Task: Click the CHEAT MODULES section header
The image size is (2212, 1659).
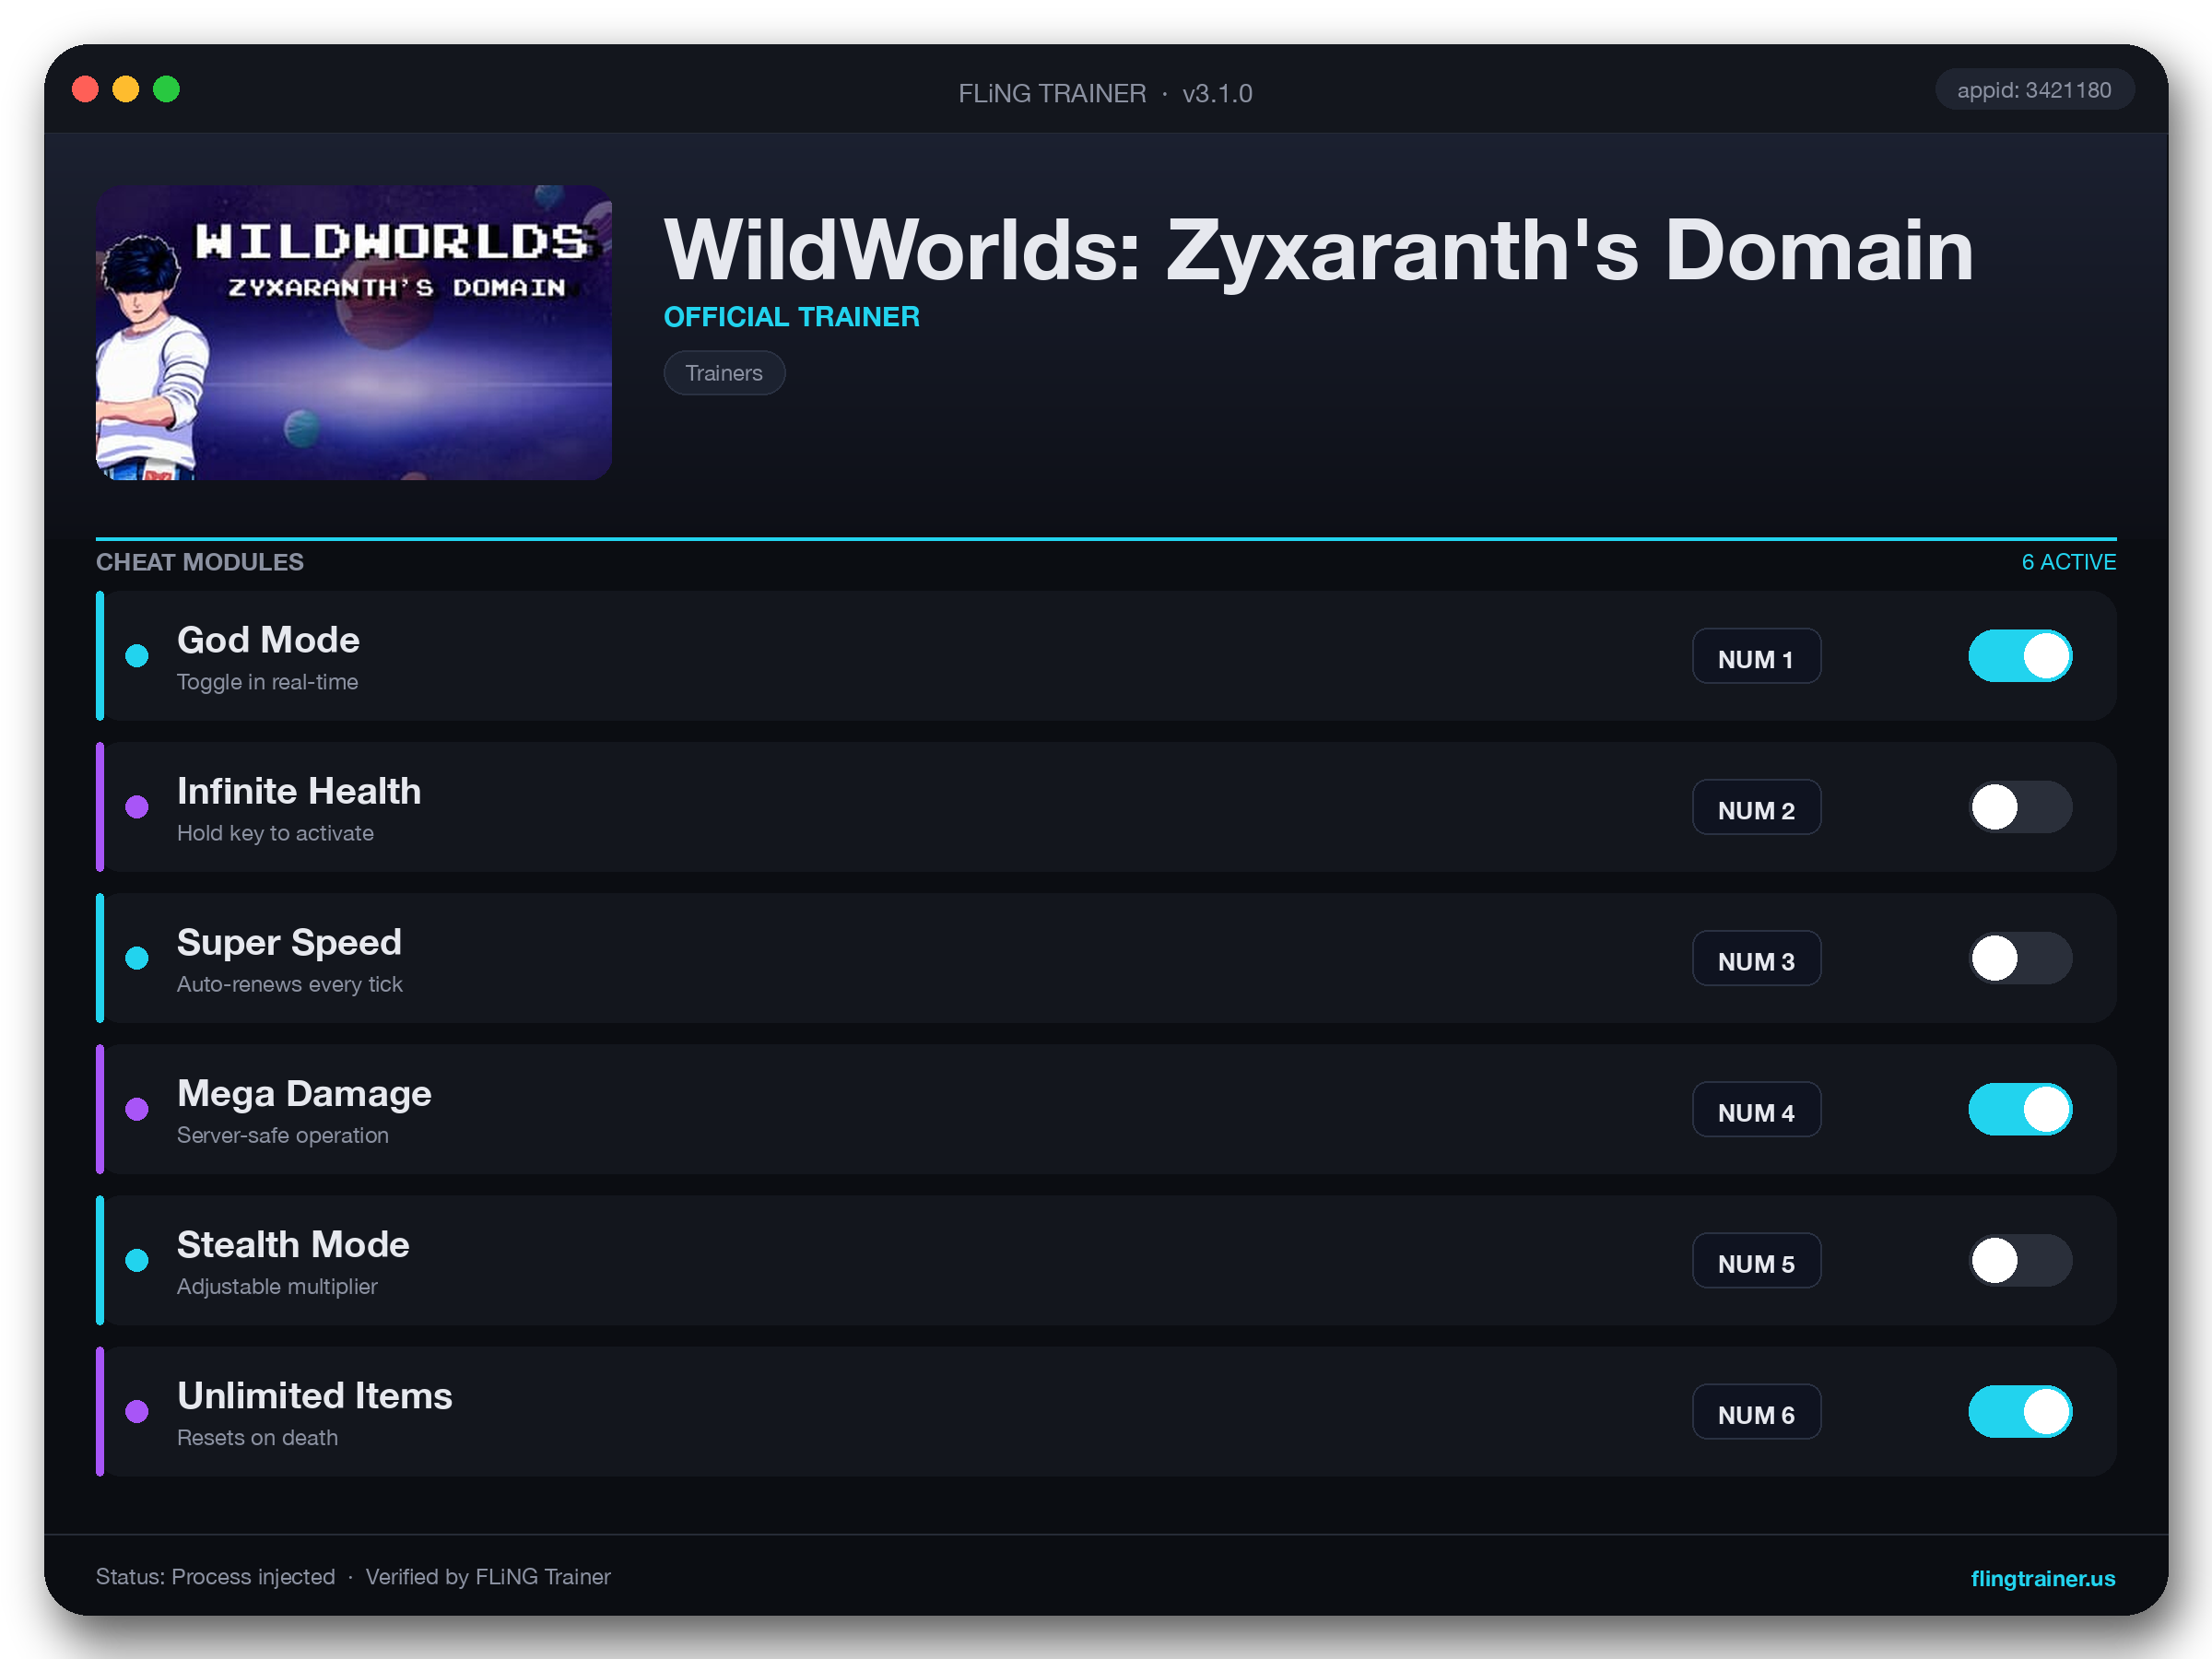Action: click(200, 562)
